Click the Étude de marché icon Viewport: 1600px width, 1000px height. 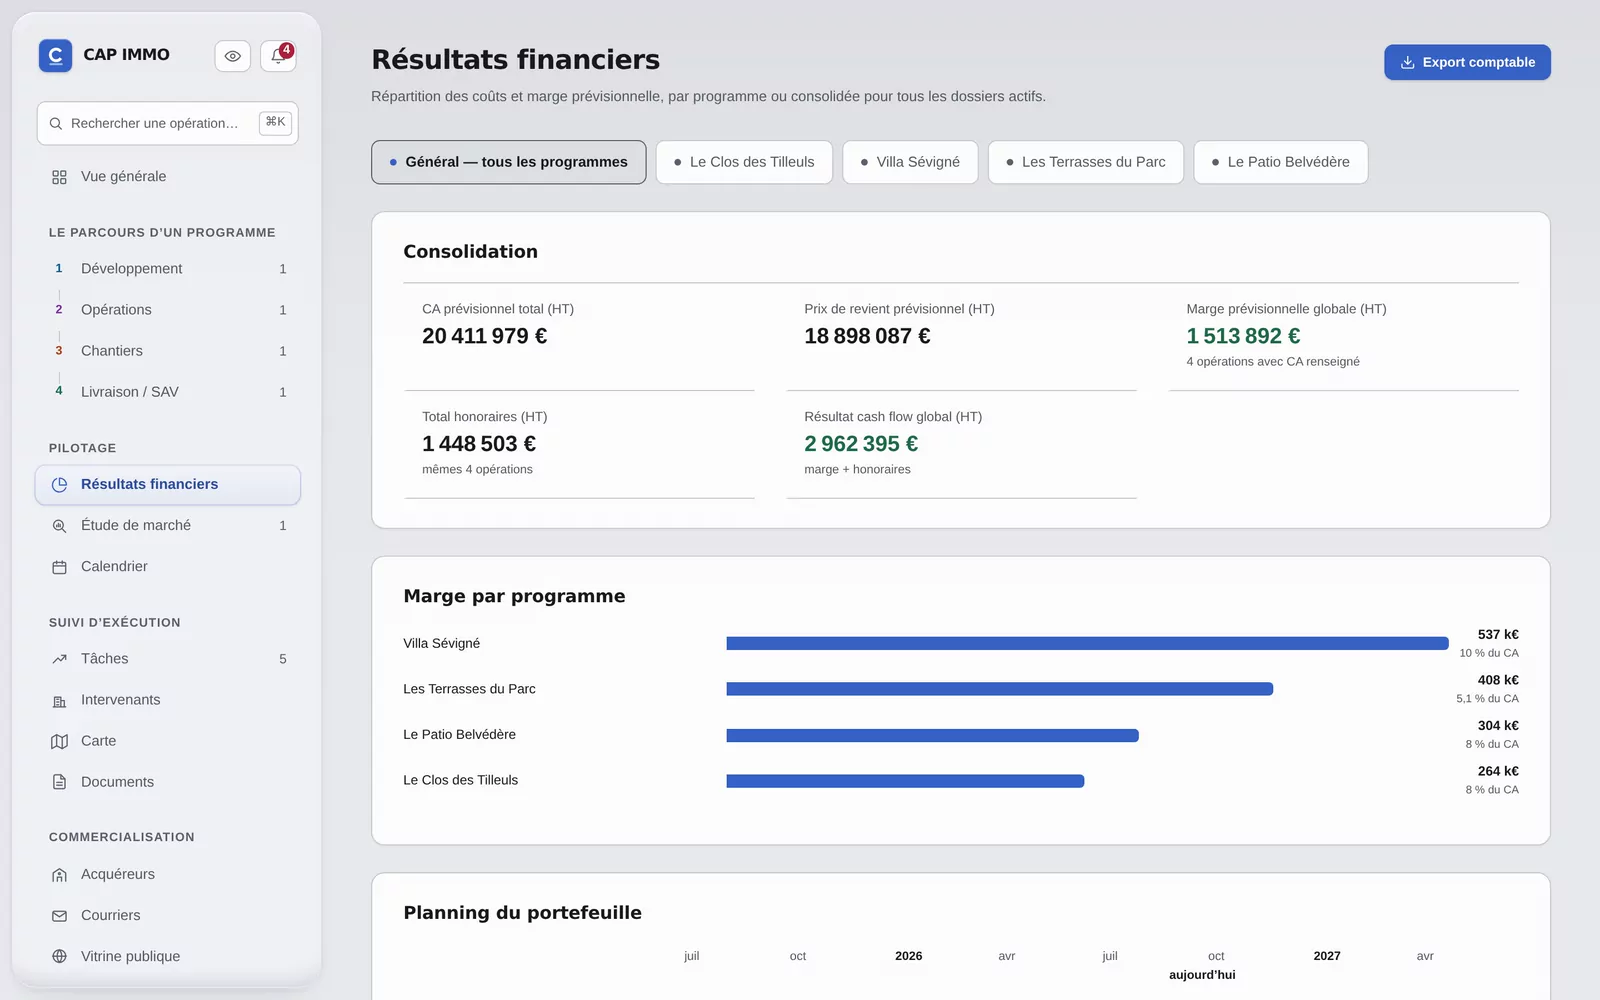59,526
